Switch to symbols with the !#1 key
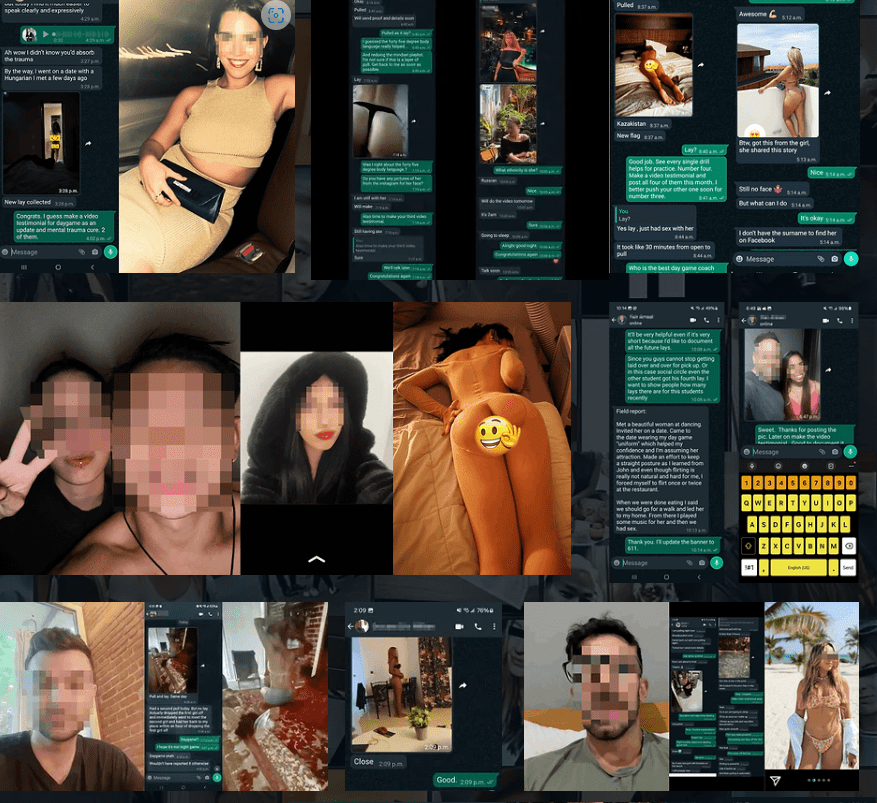 749,567
